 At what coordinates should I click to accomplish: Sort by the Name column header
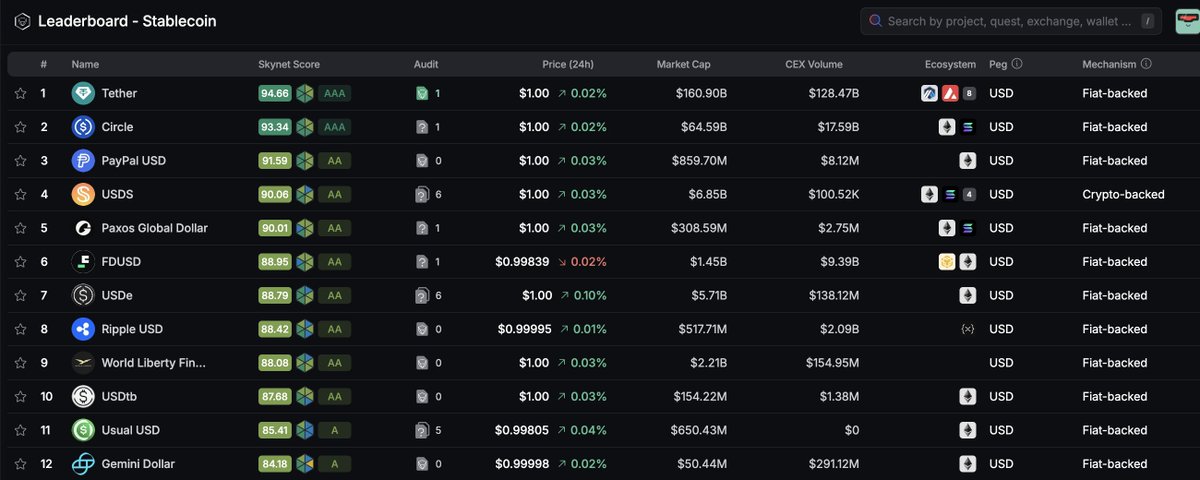[x=86, y=64]
